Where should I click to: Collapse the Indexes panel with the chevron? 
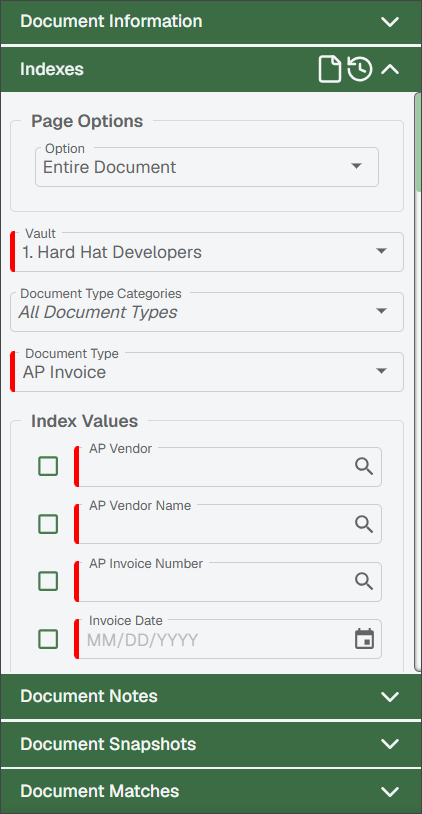390,70
